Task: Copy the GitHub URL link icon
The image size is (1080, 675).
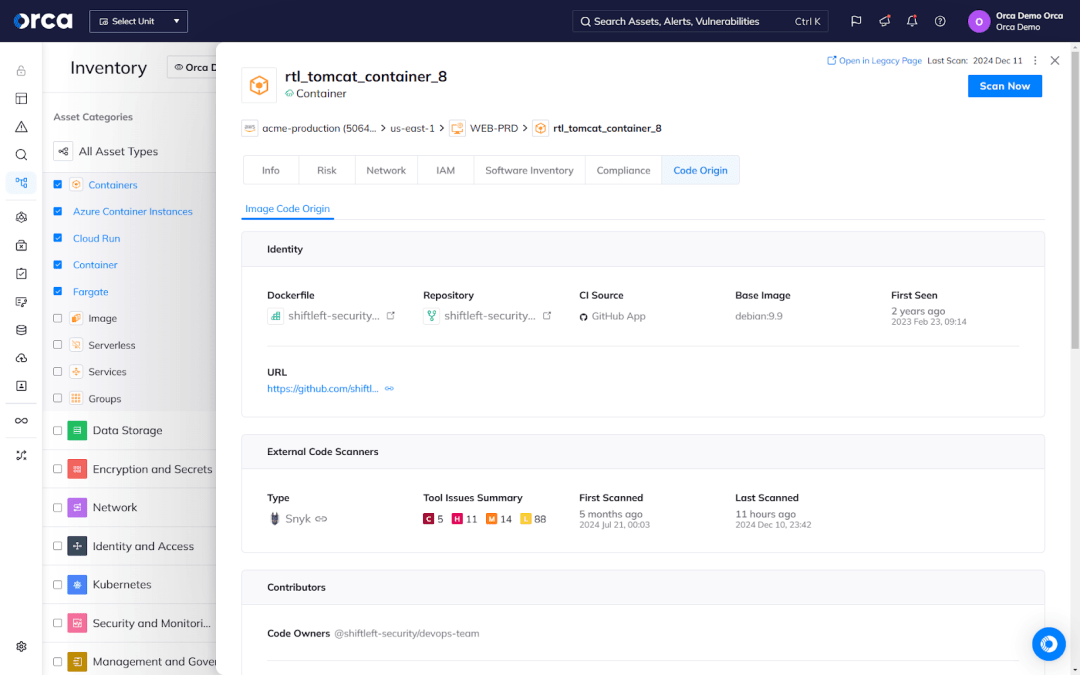Action: [x=389, y=389]
